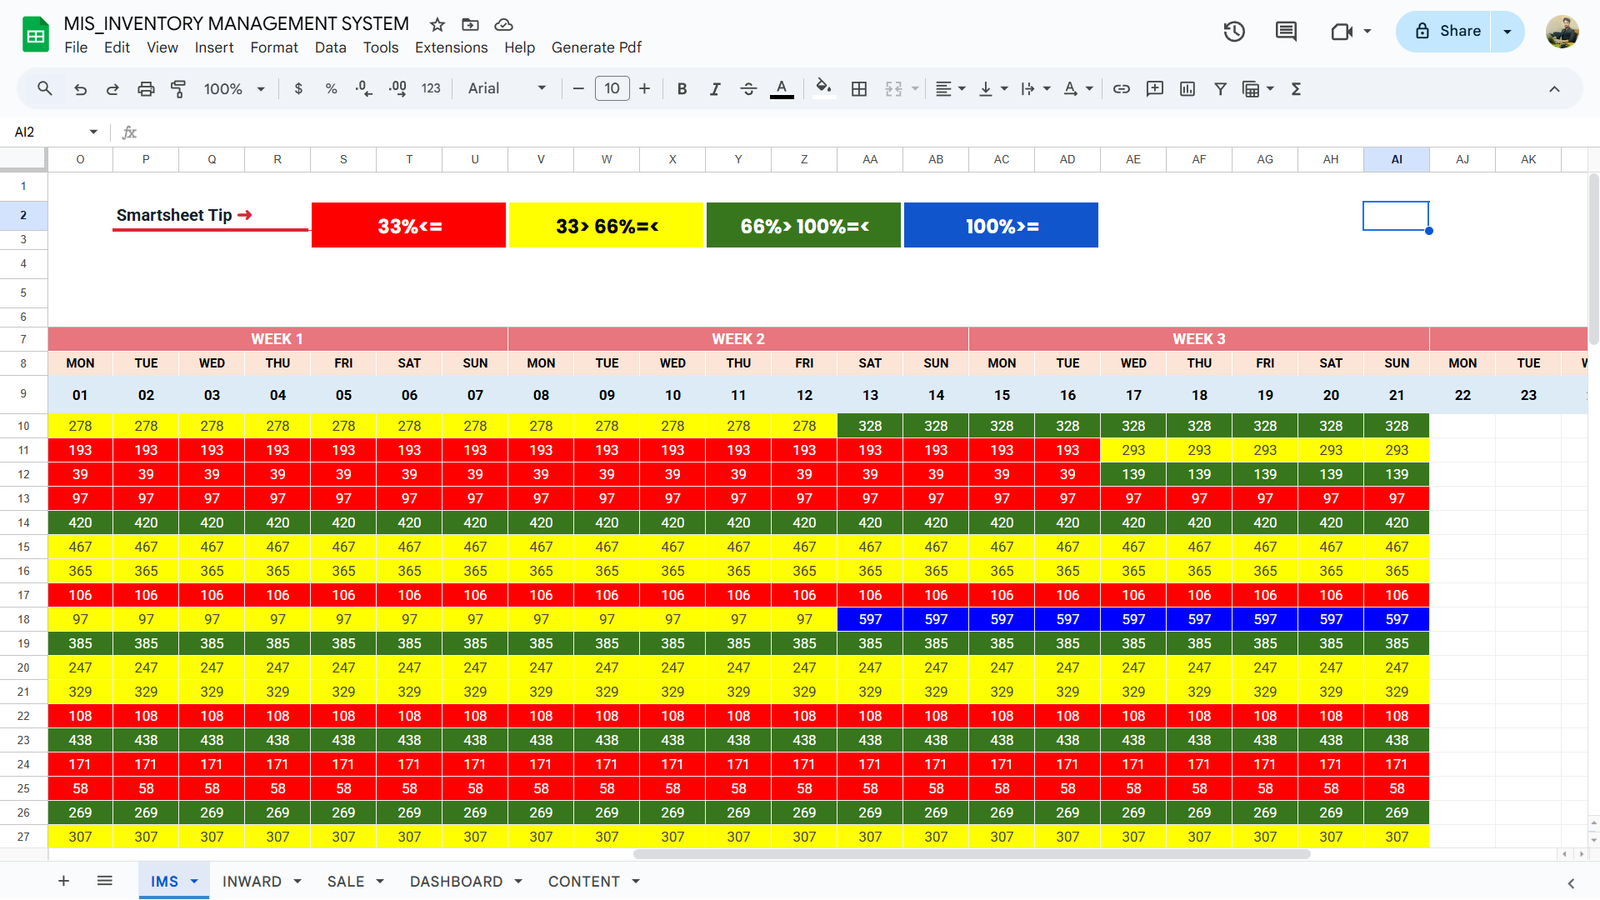Click the Generate Pdf menu button

pos(596,47)
